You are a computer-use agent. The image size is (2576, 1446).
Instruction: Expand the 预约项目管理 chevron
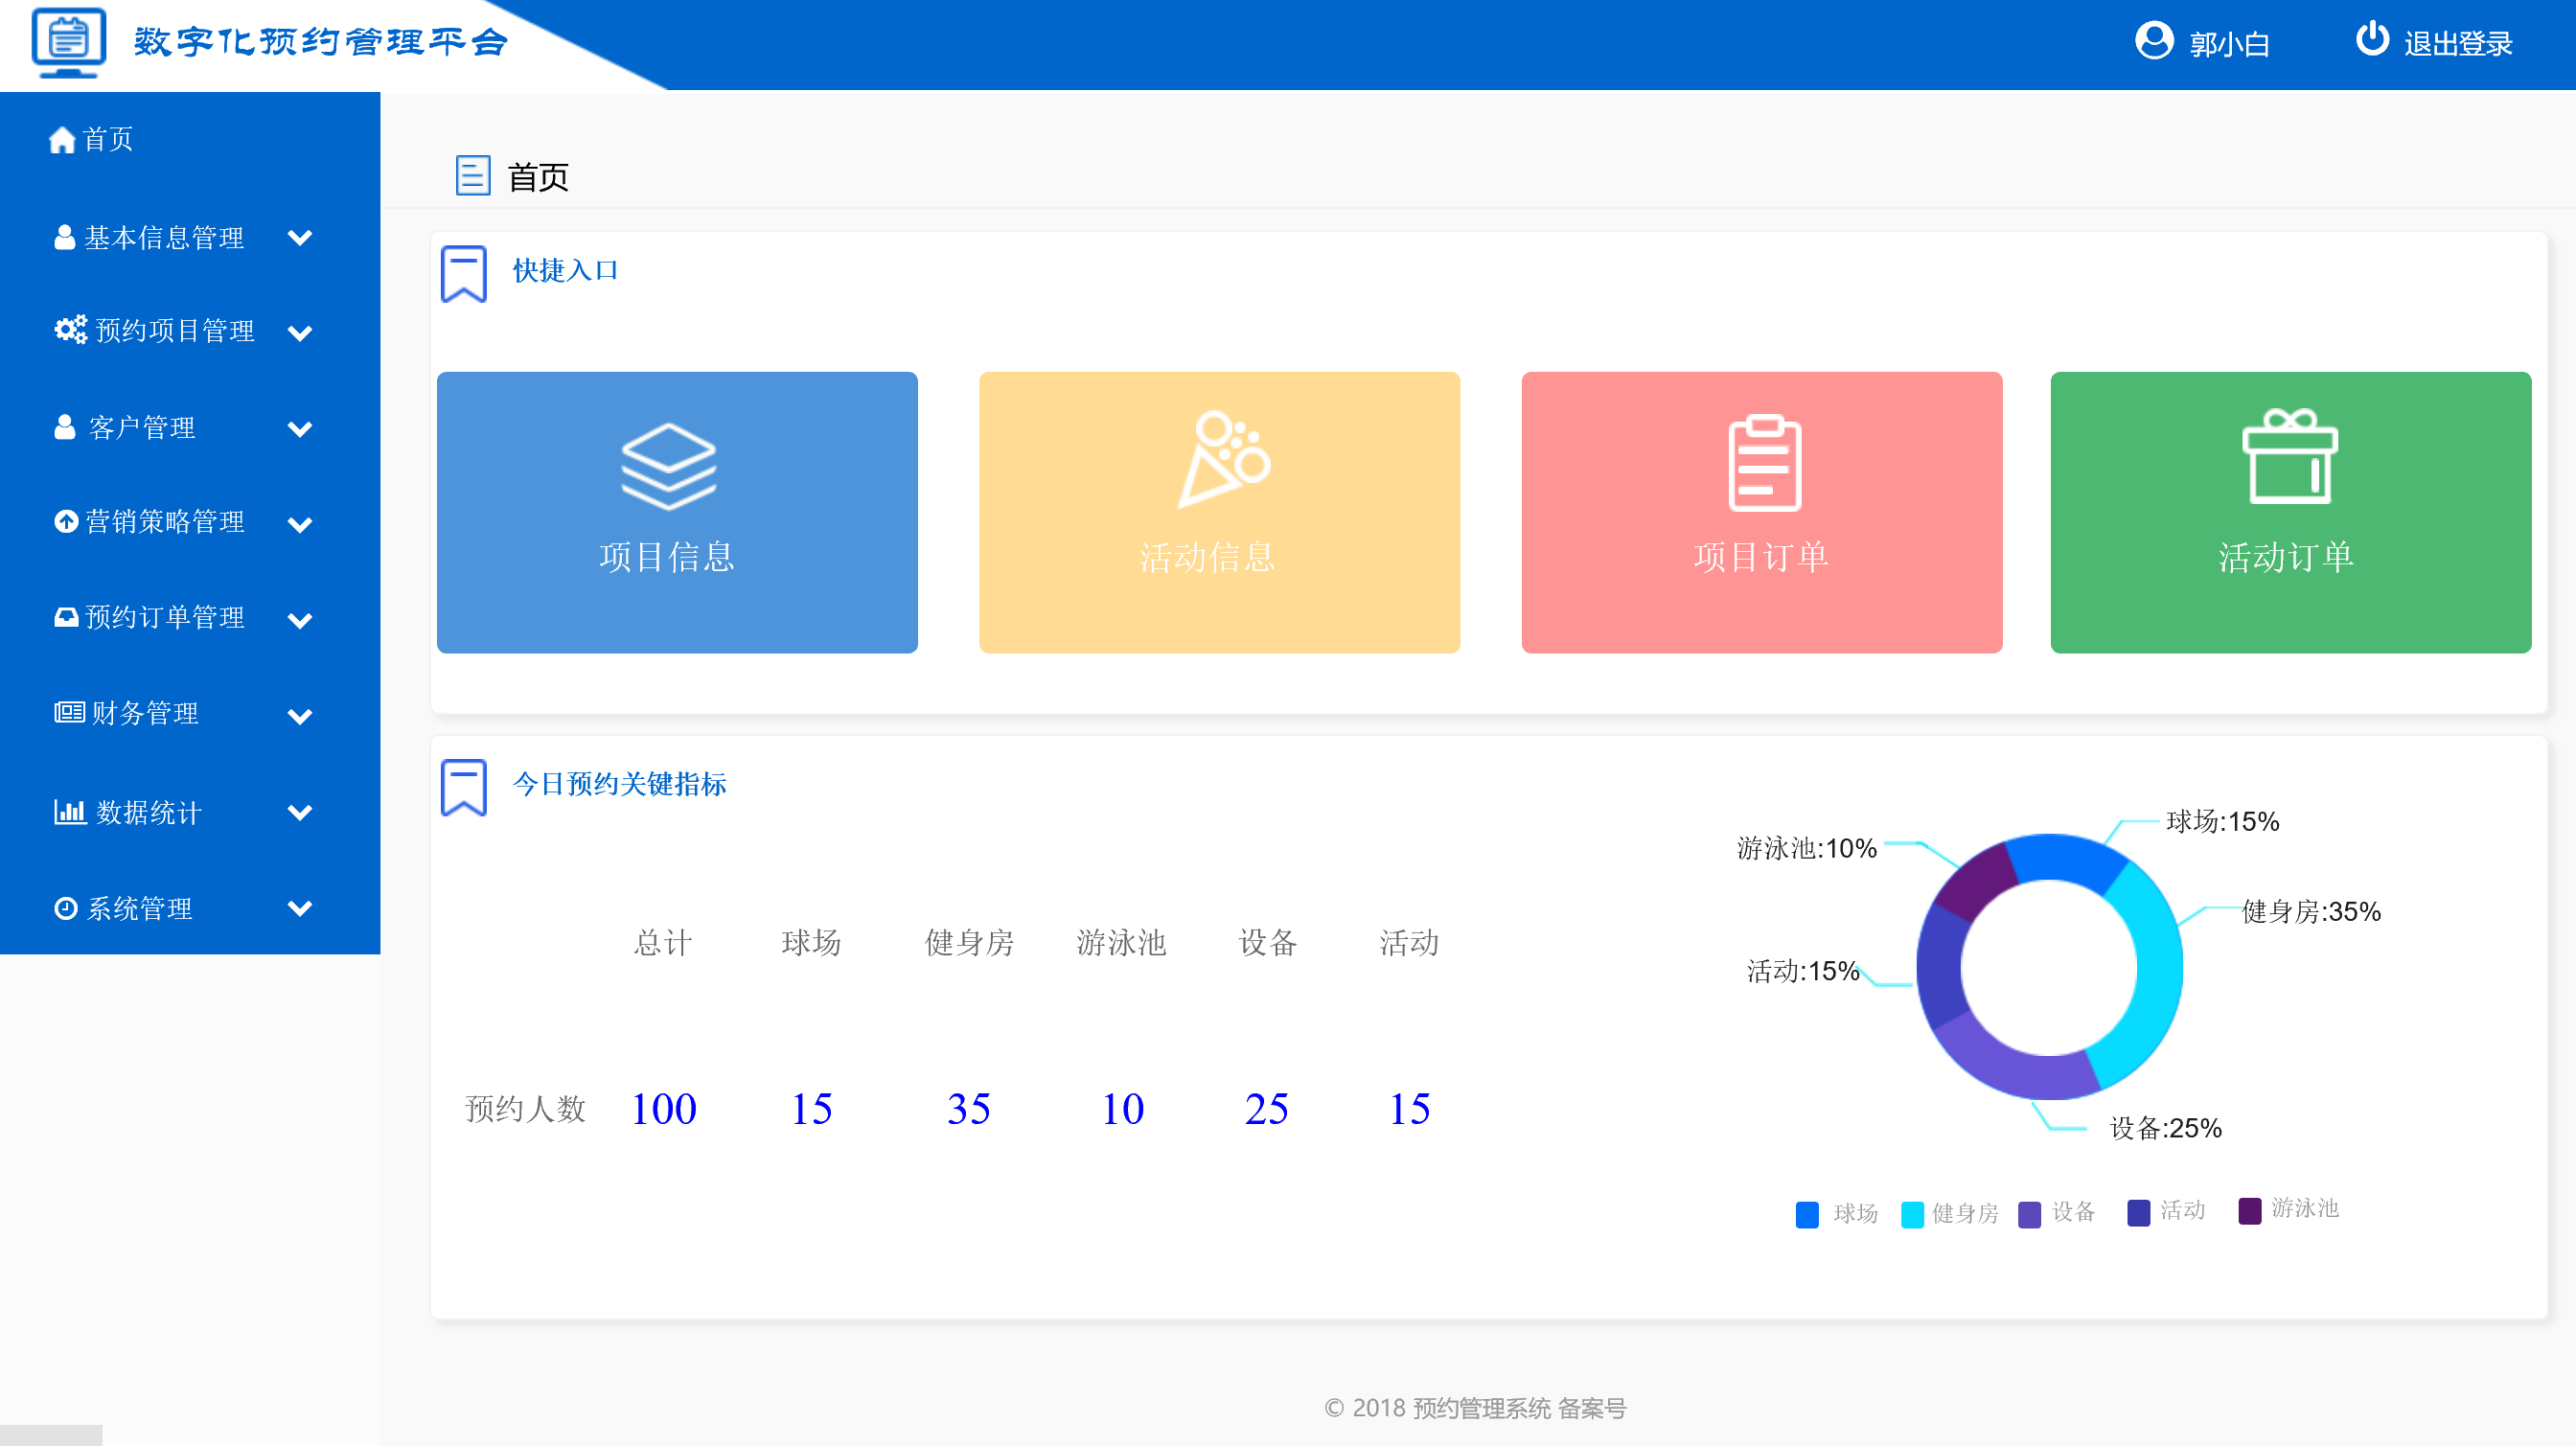[300, 333]
